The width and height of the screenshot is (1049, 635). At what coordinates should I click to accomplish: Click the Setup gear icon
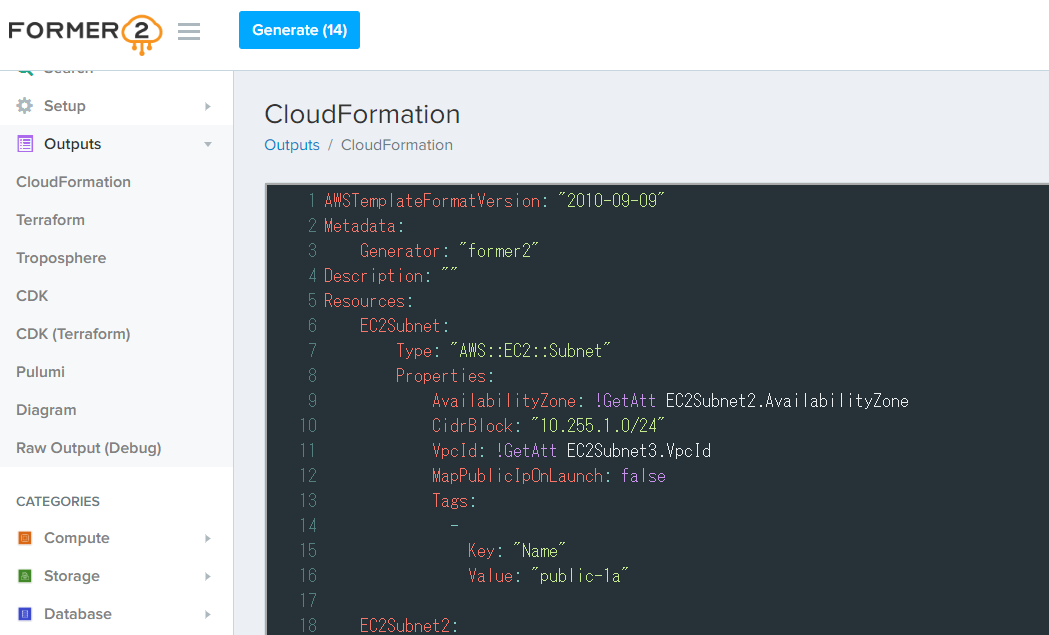pos(25,106)
